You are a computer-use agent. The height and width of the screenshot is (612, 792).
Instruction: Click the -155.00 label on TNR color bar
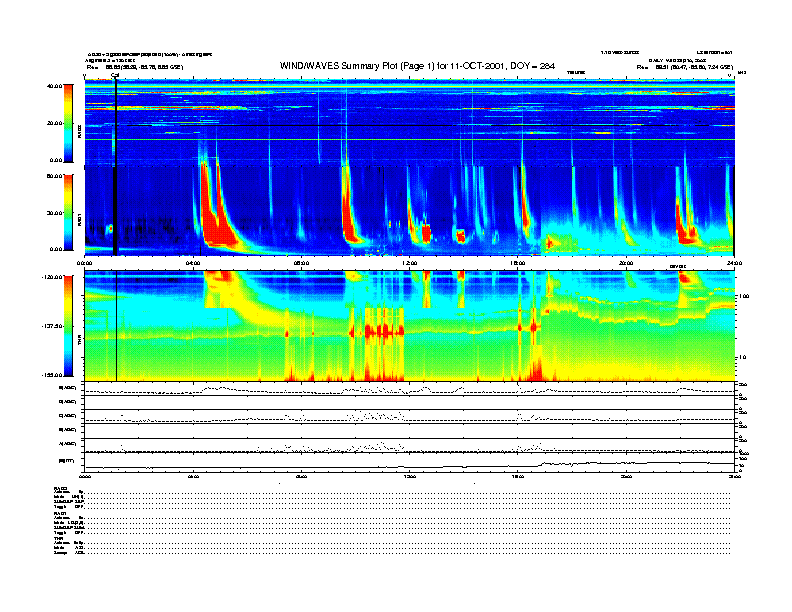(53, 375)
